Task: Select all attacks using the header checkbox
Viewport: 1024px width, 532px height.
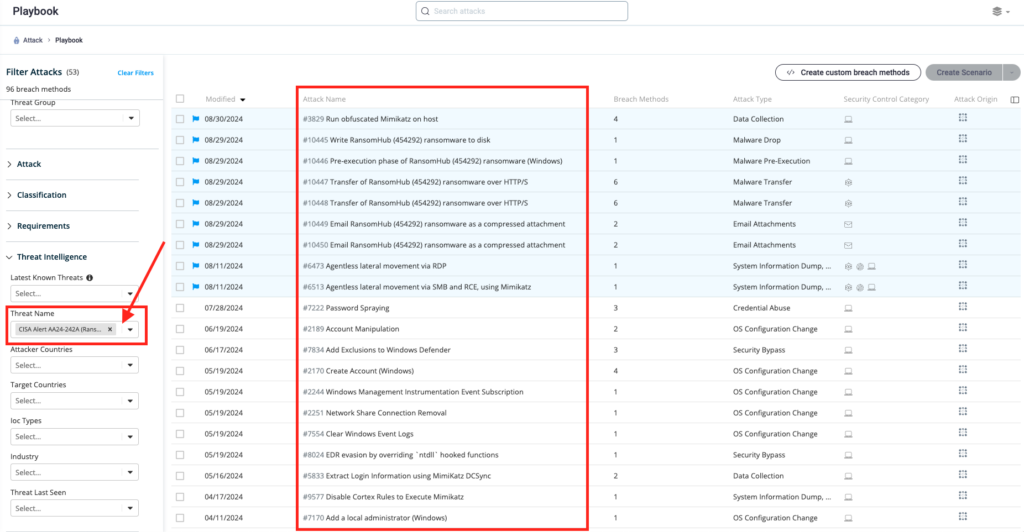Action: (x=180, y=99)
